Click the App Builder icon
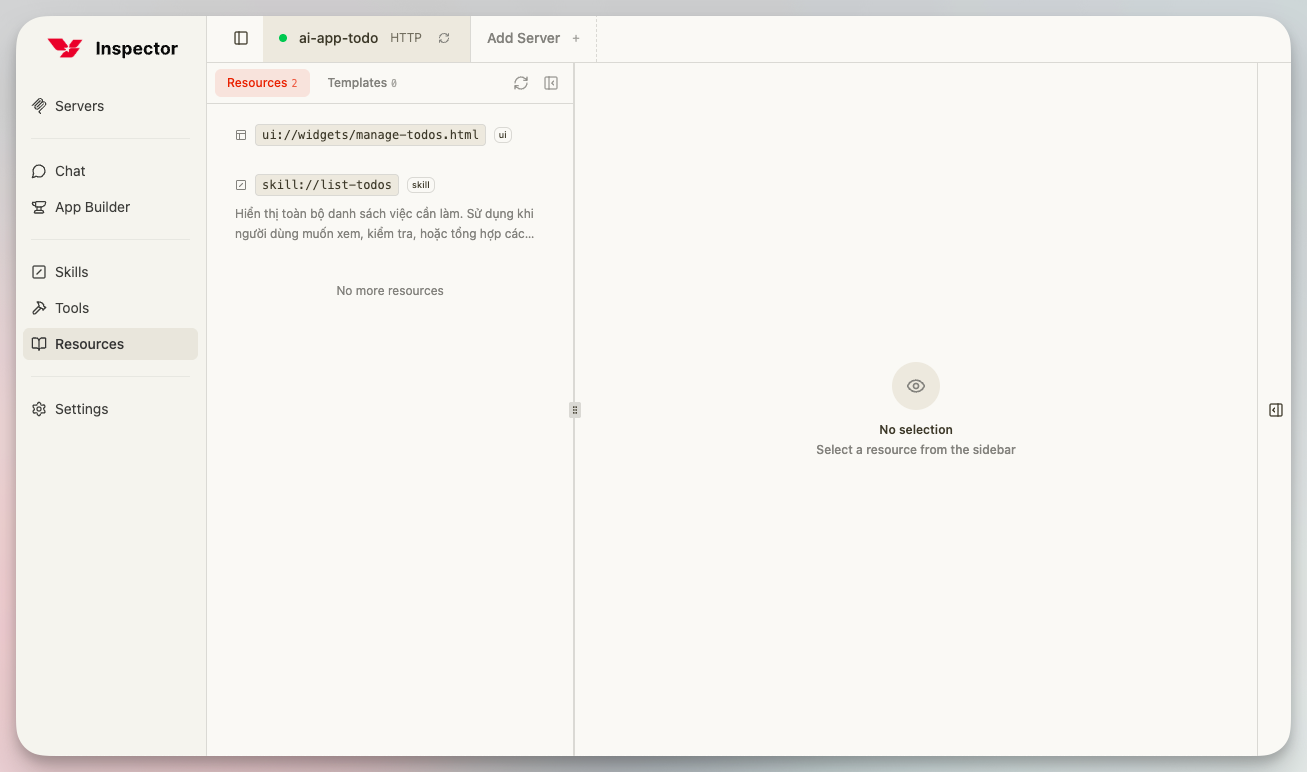The width and height of the screenshot is (1307, 772). click(39, 207)
